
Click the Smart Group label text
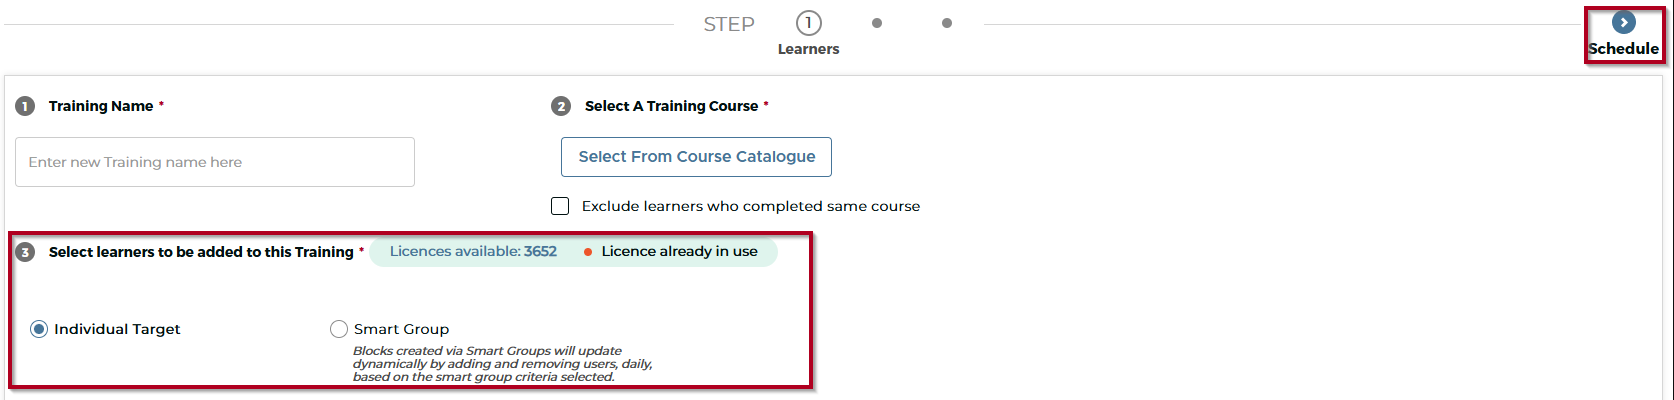(x=401, y=329)
